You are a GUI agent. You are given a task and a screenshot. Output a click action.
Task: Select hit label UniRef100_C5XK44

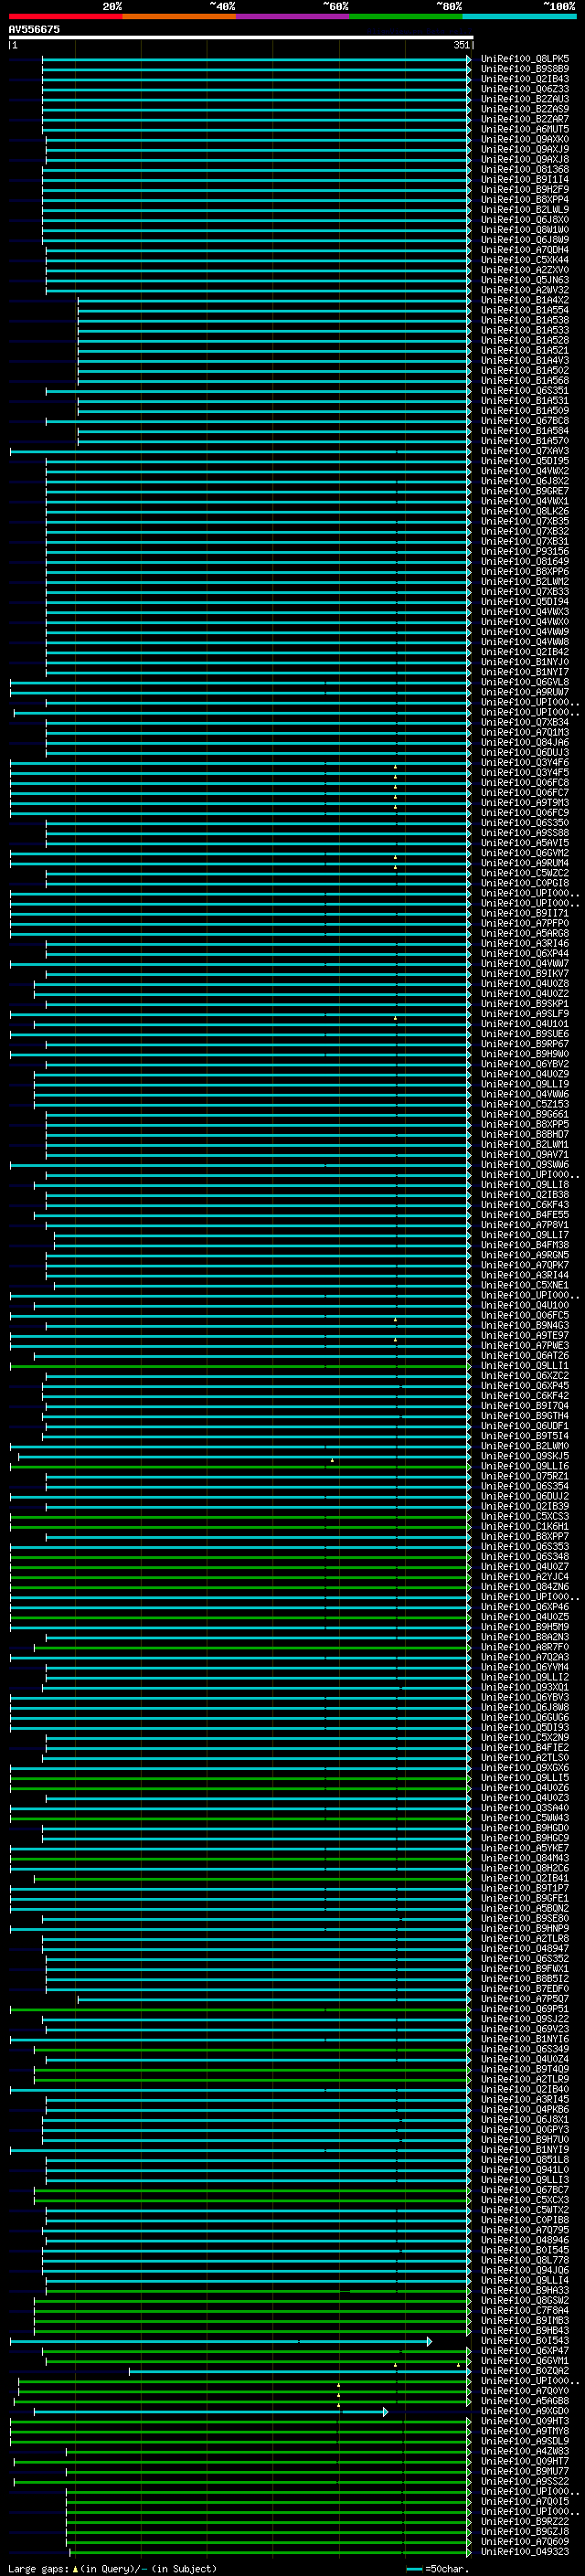click(525, 260)
